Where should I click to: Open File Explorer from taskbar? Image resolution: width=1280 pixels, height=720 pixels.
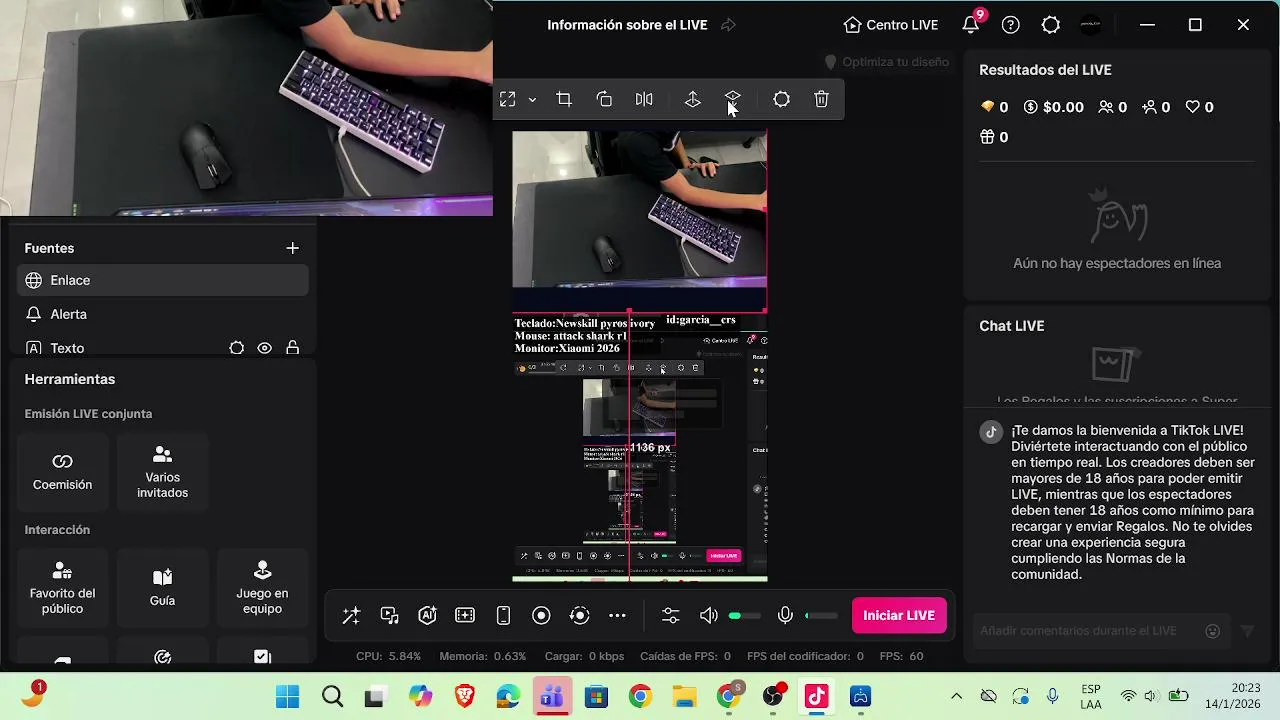[684, 696]
